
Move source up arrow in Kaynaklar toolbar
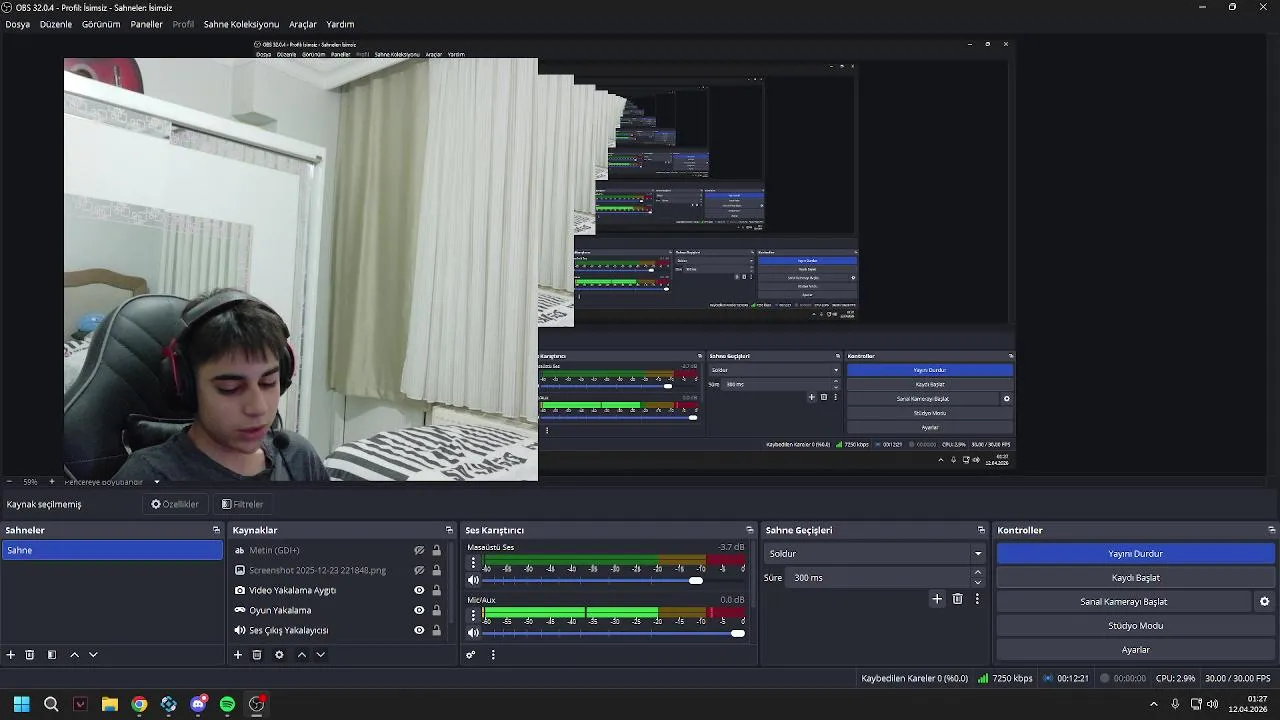[302, 655]
